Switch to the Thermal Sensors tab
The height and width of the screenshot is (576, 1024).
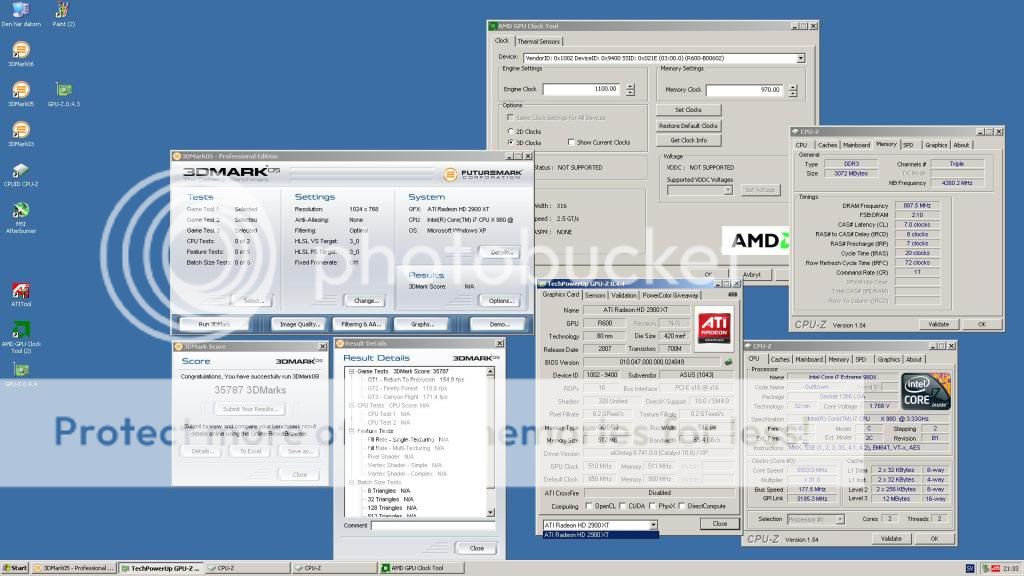pyautogui.click(x=538, y=41)
